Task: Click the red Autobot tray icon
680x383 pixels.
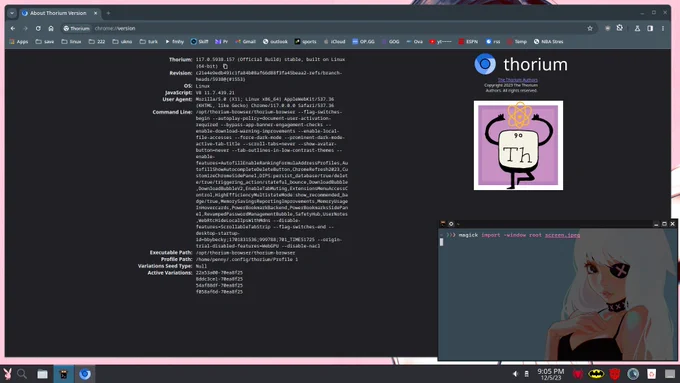Action: 615,374
